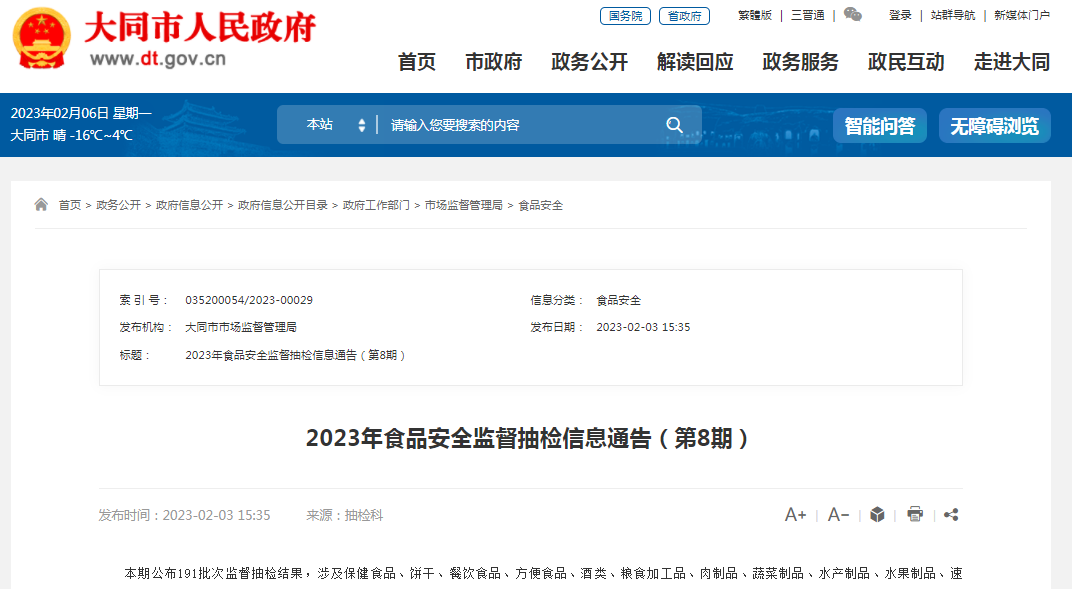1072x589 pixels.
Task: Open 首页 in main navigation
Action: tap(417, 62)
